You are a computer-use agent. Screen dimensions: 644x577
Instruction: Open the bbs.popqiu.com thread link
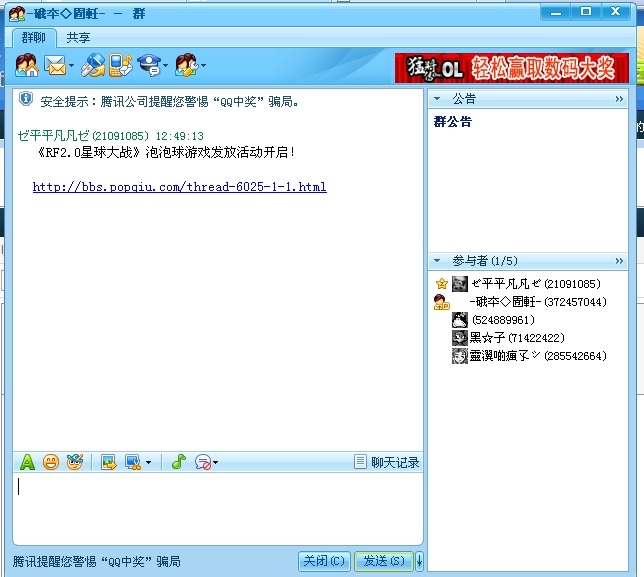tap(179, 187)
